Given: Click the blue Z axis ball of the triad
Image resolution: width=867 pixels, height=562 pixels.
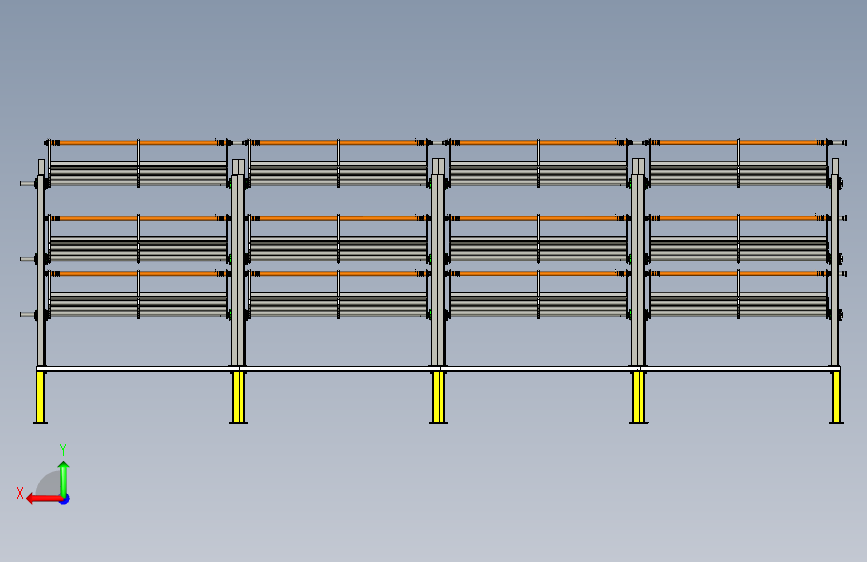Looking at the screenshot, I should pos(65,499).
